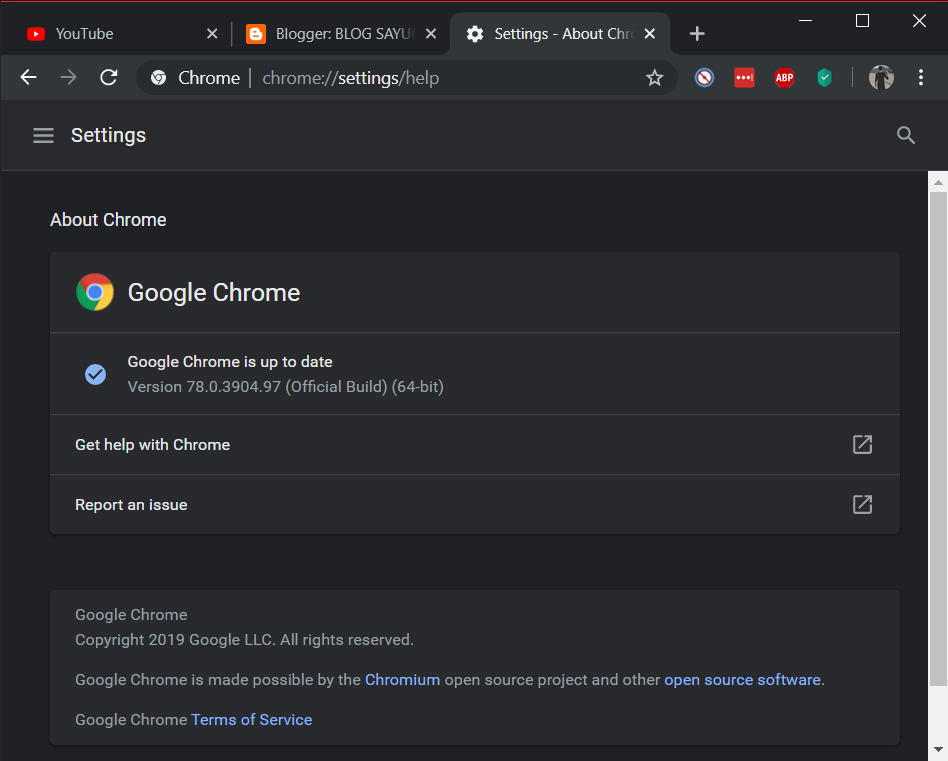Open the Terms of Service link
948x761 pixels.
click(251, 720)
